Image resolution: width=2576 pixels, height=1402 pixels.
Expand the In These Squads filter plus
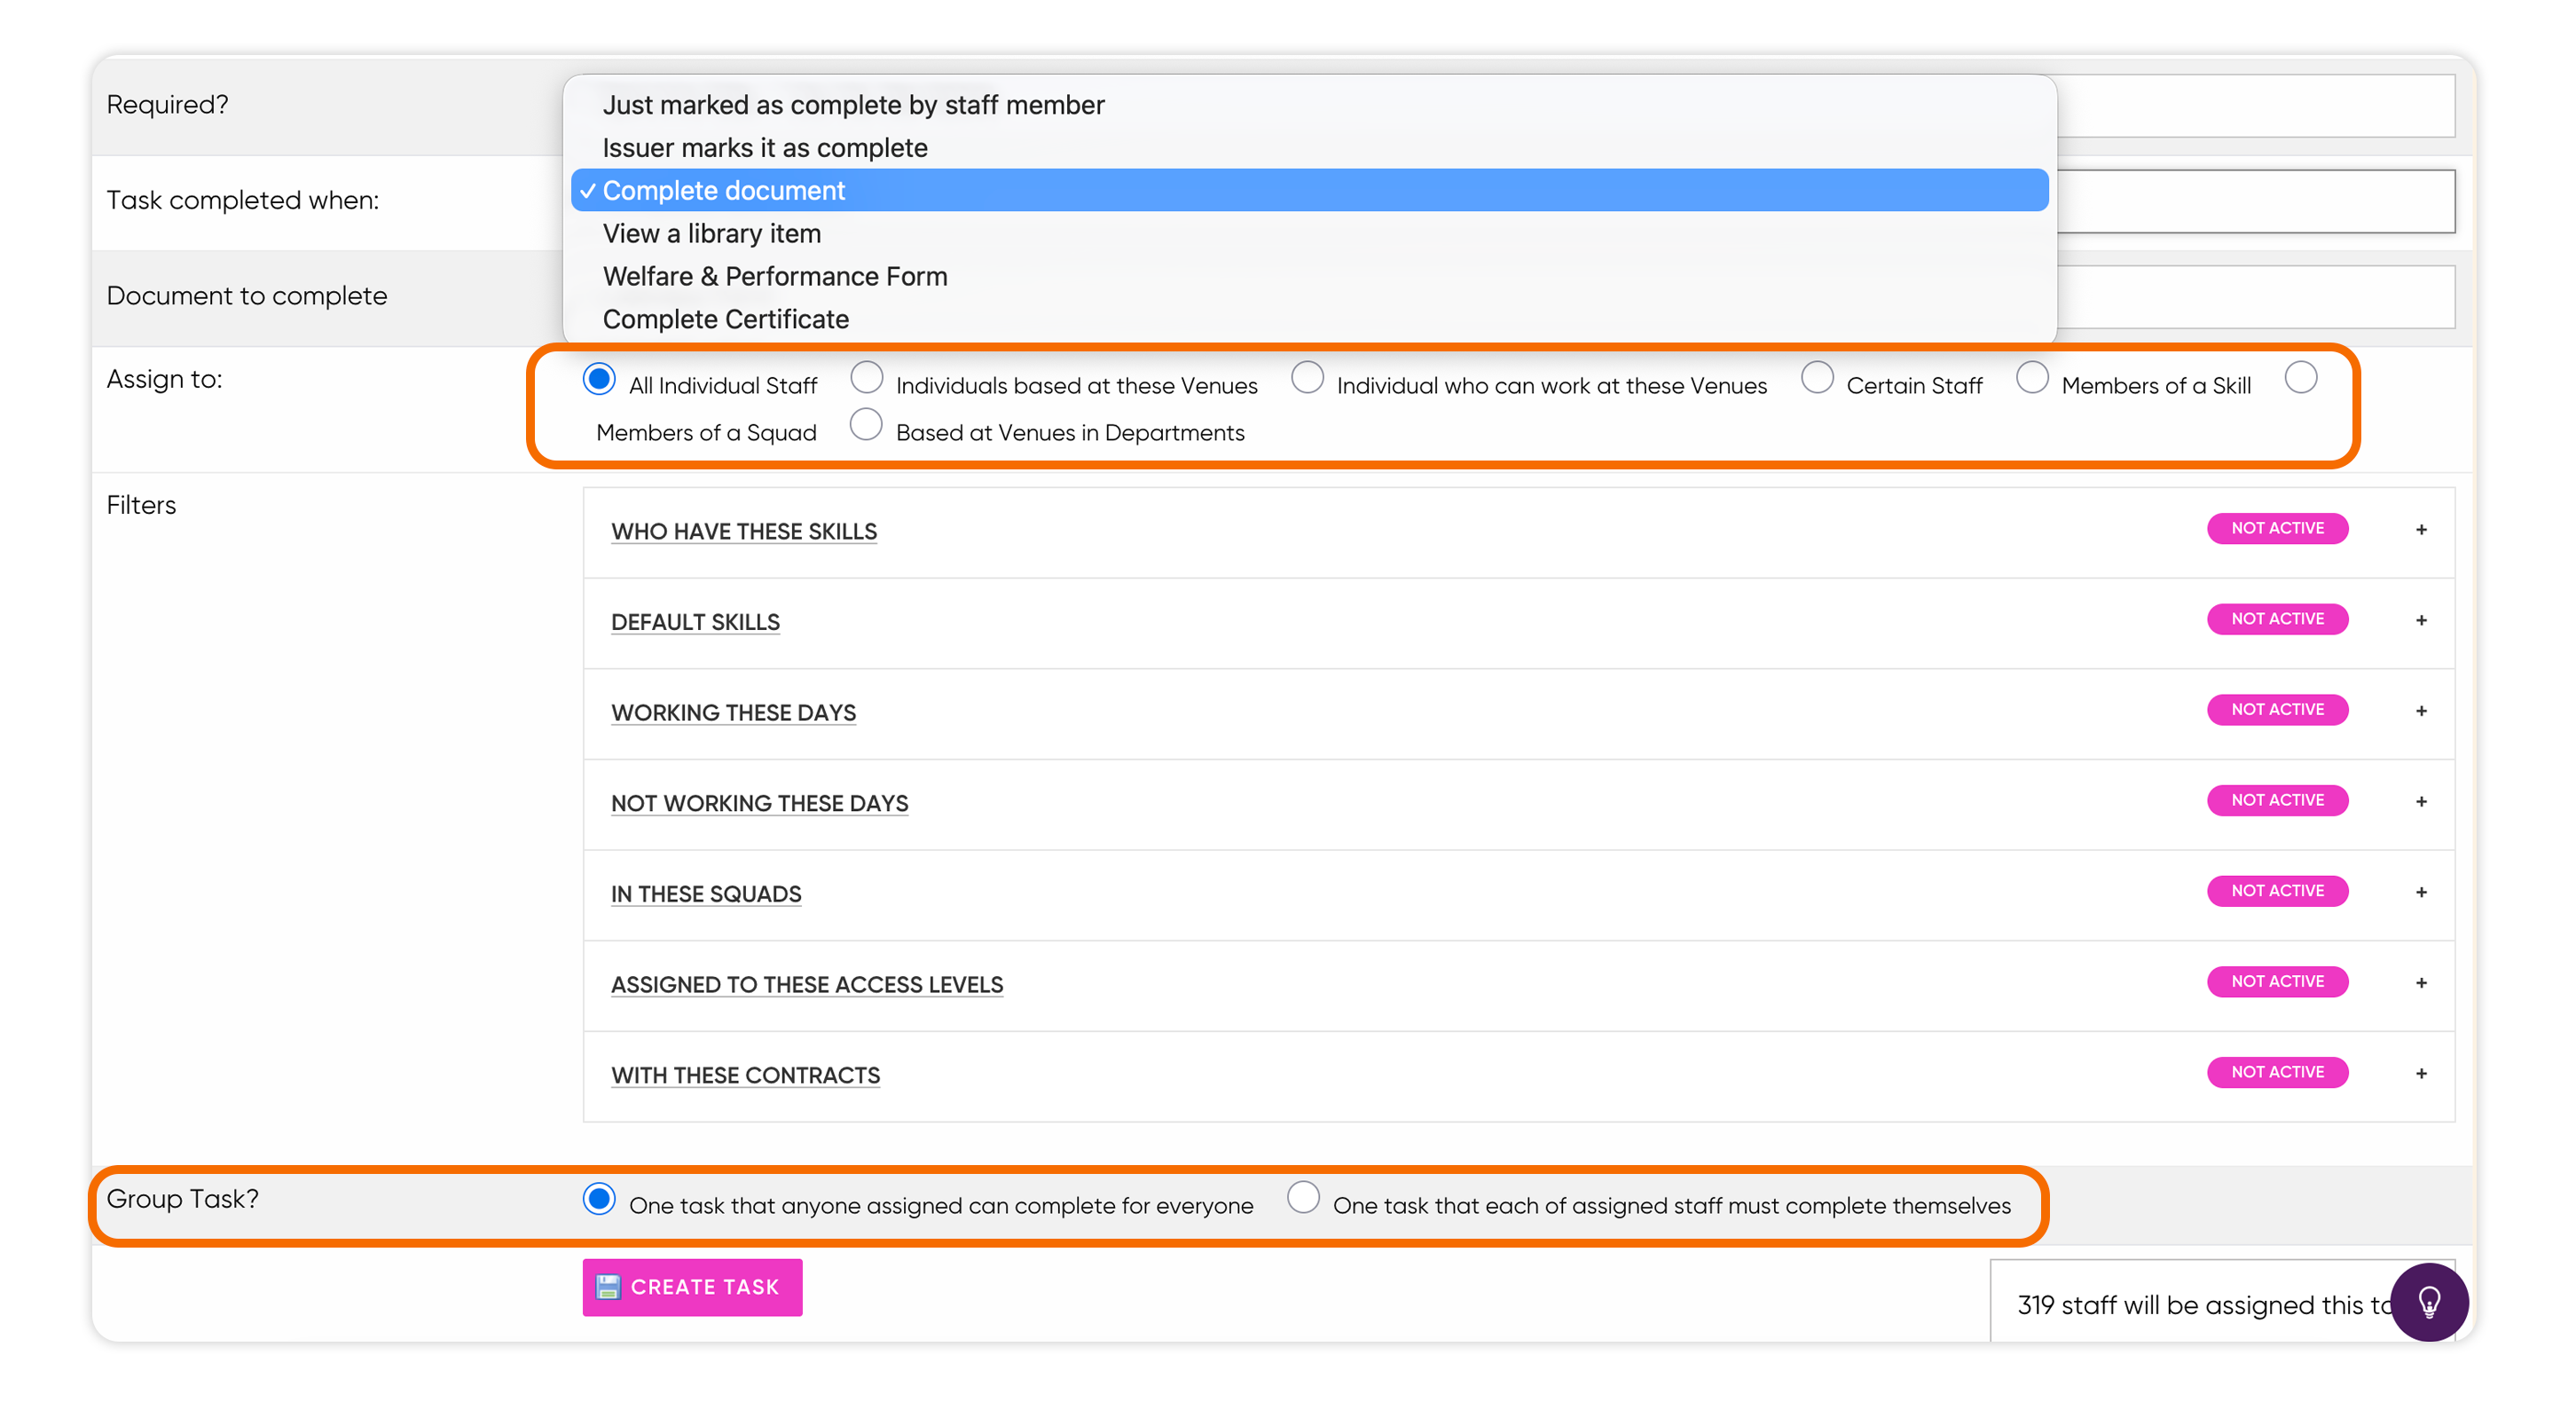coord(2421,892)
